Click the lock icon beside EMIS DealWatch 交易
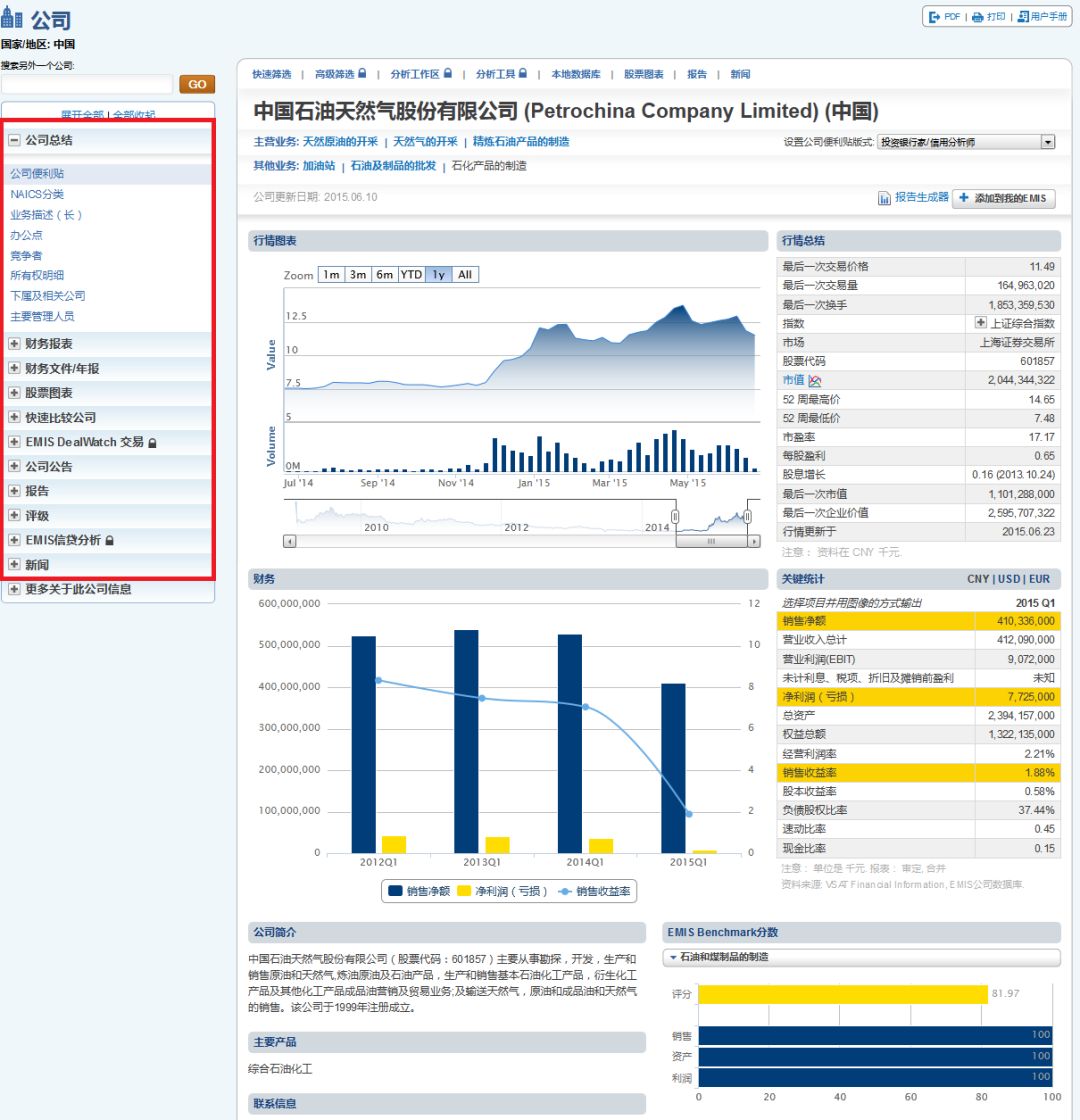 click(x=153, y=442)
